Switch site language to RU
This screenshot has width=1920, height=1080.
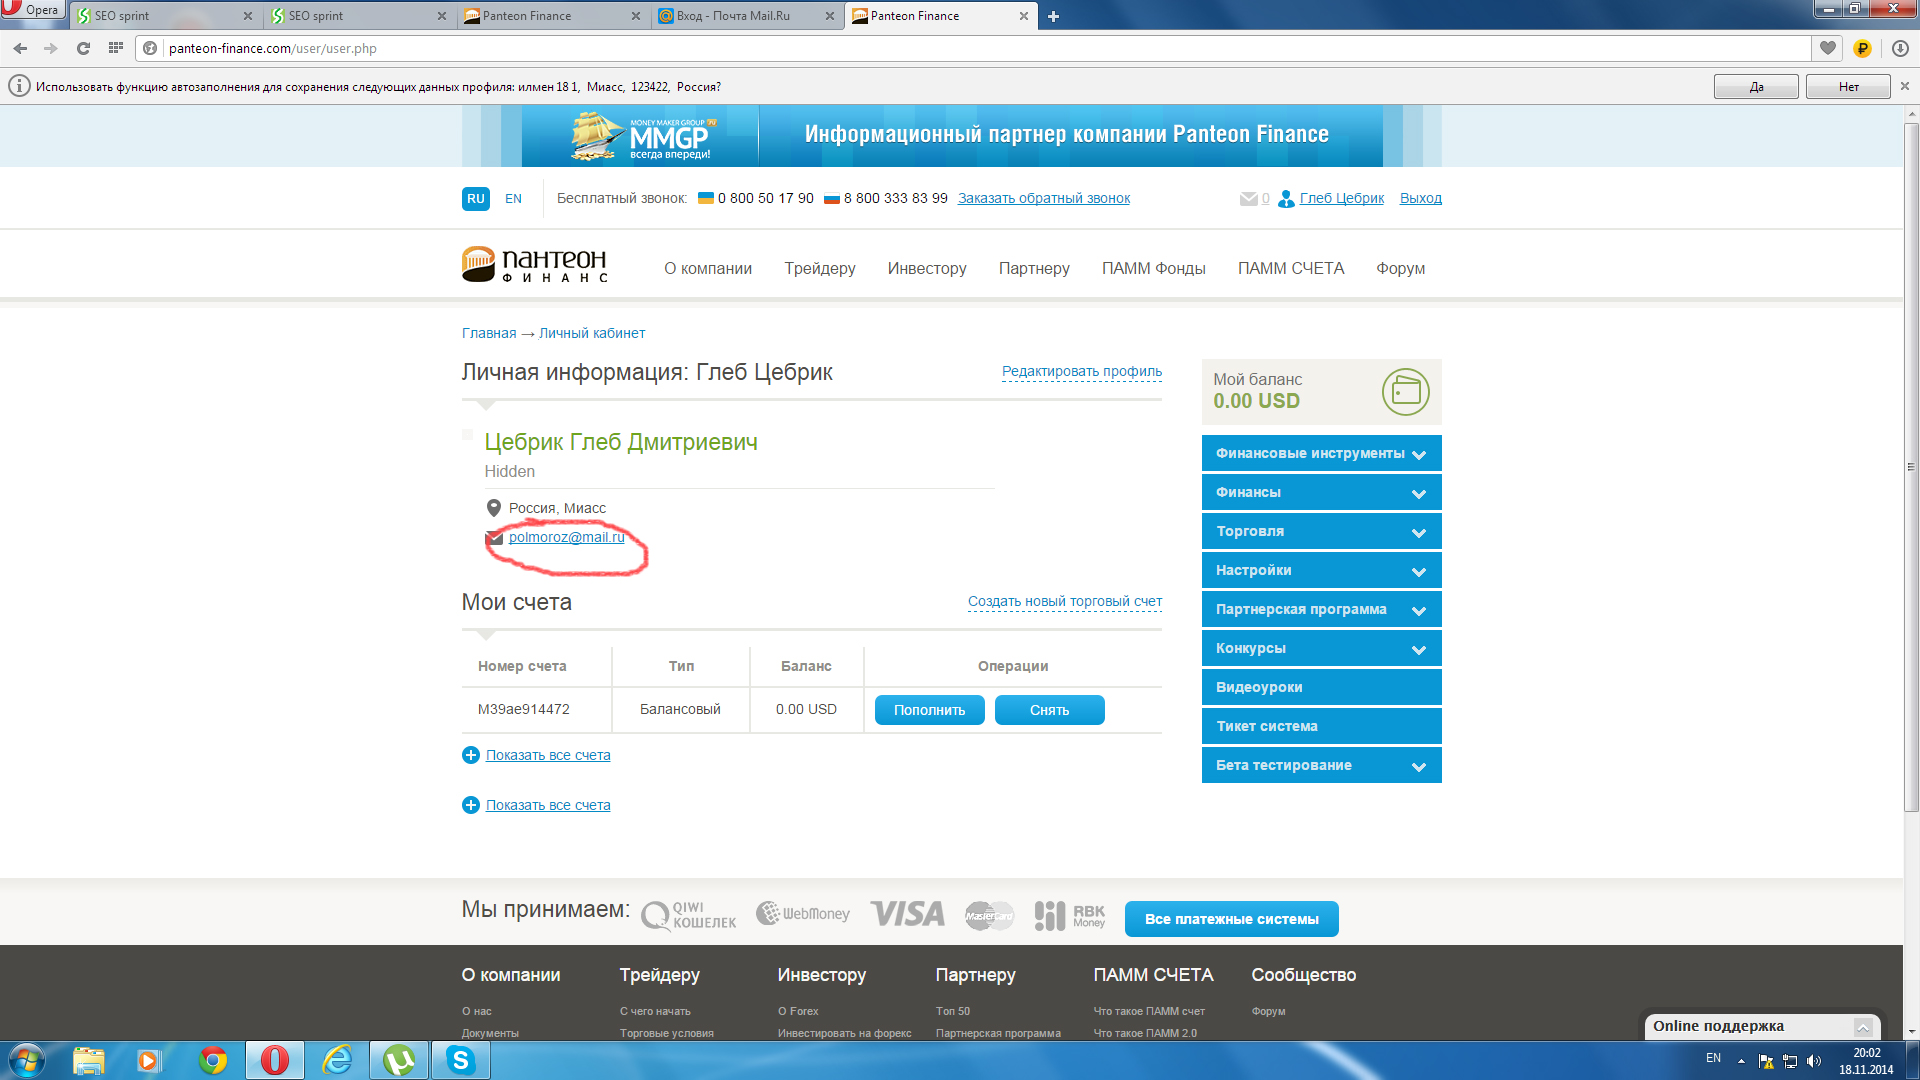[x=476, y=199]
